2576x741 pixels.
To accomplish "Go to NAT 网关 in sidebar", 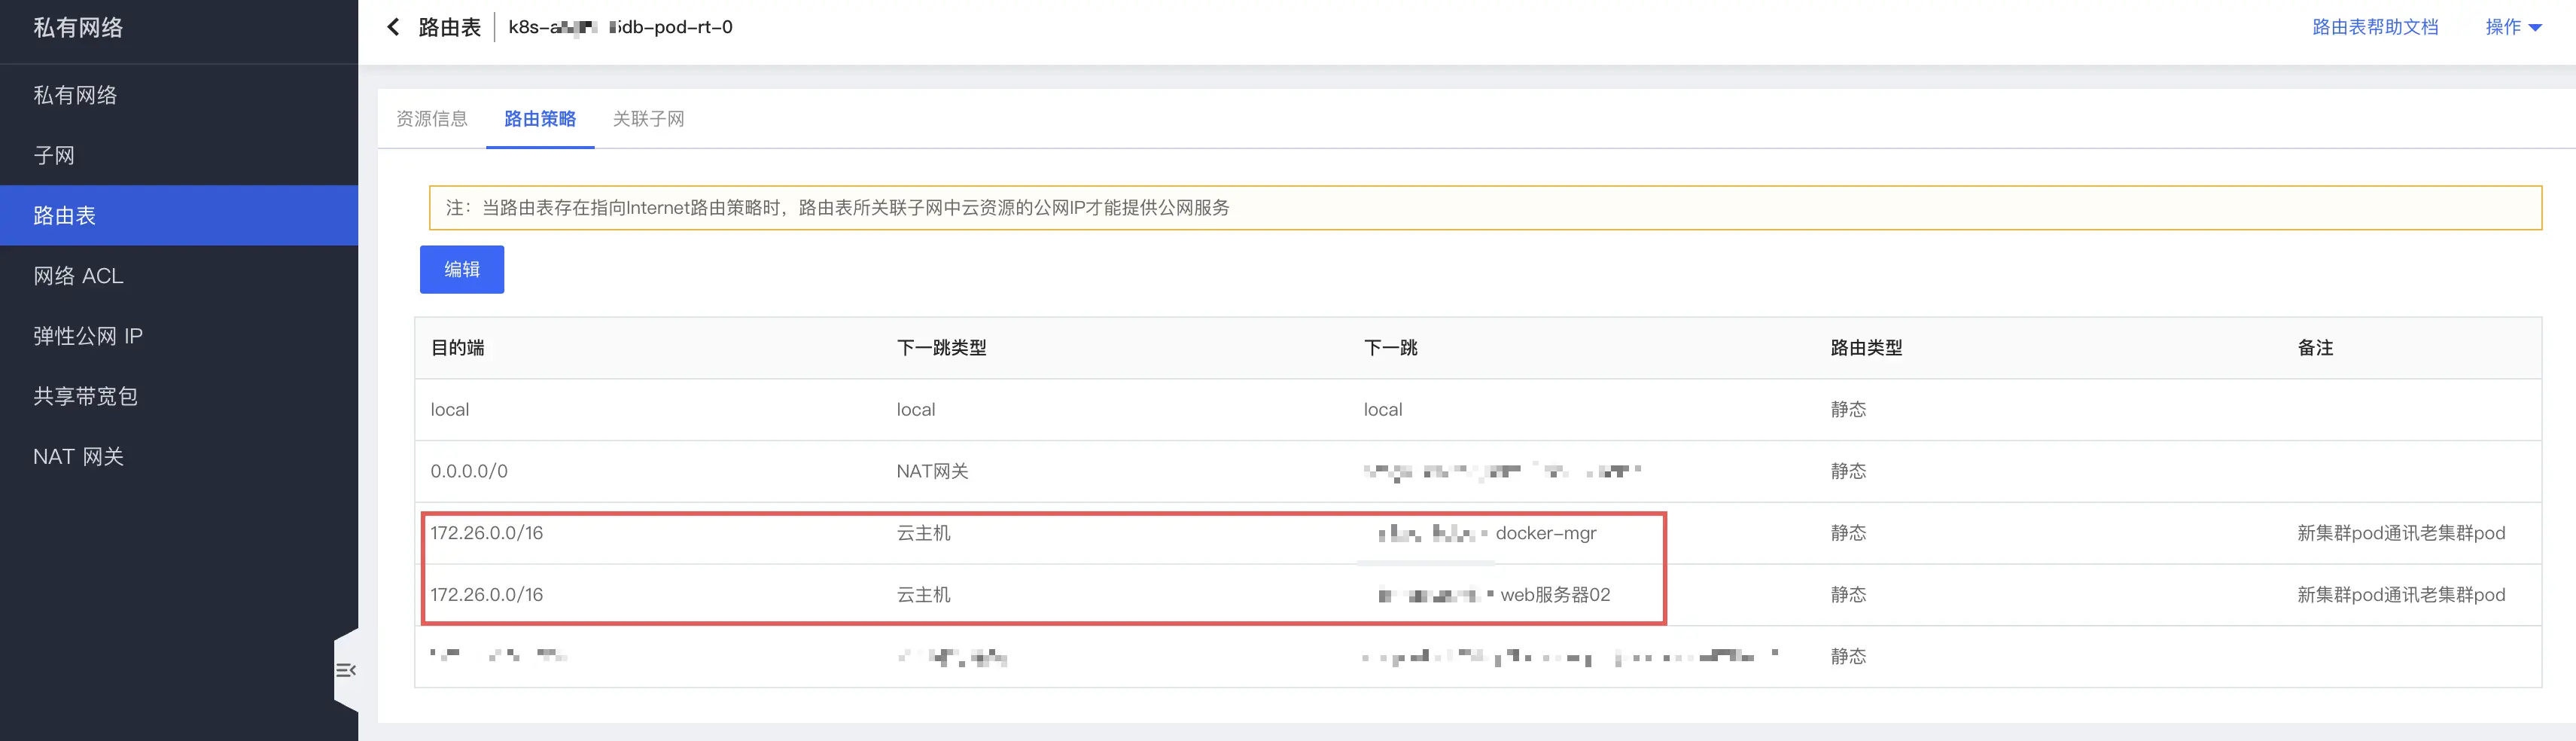I will click(x=78, y=456).
